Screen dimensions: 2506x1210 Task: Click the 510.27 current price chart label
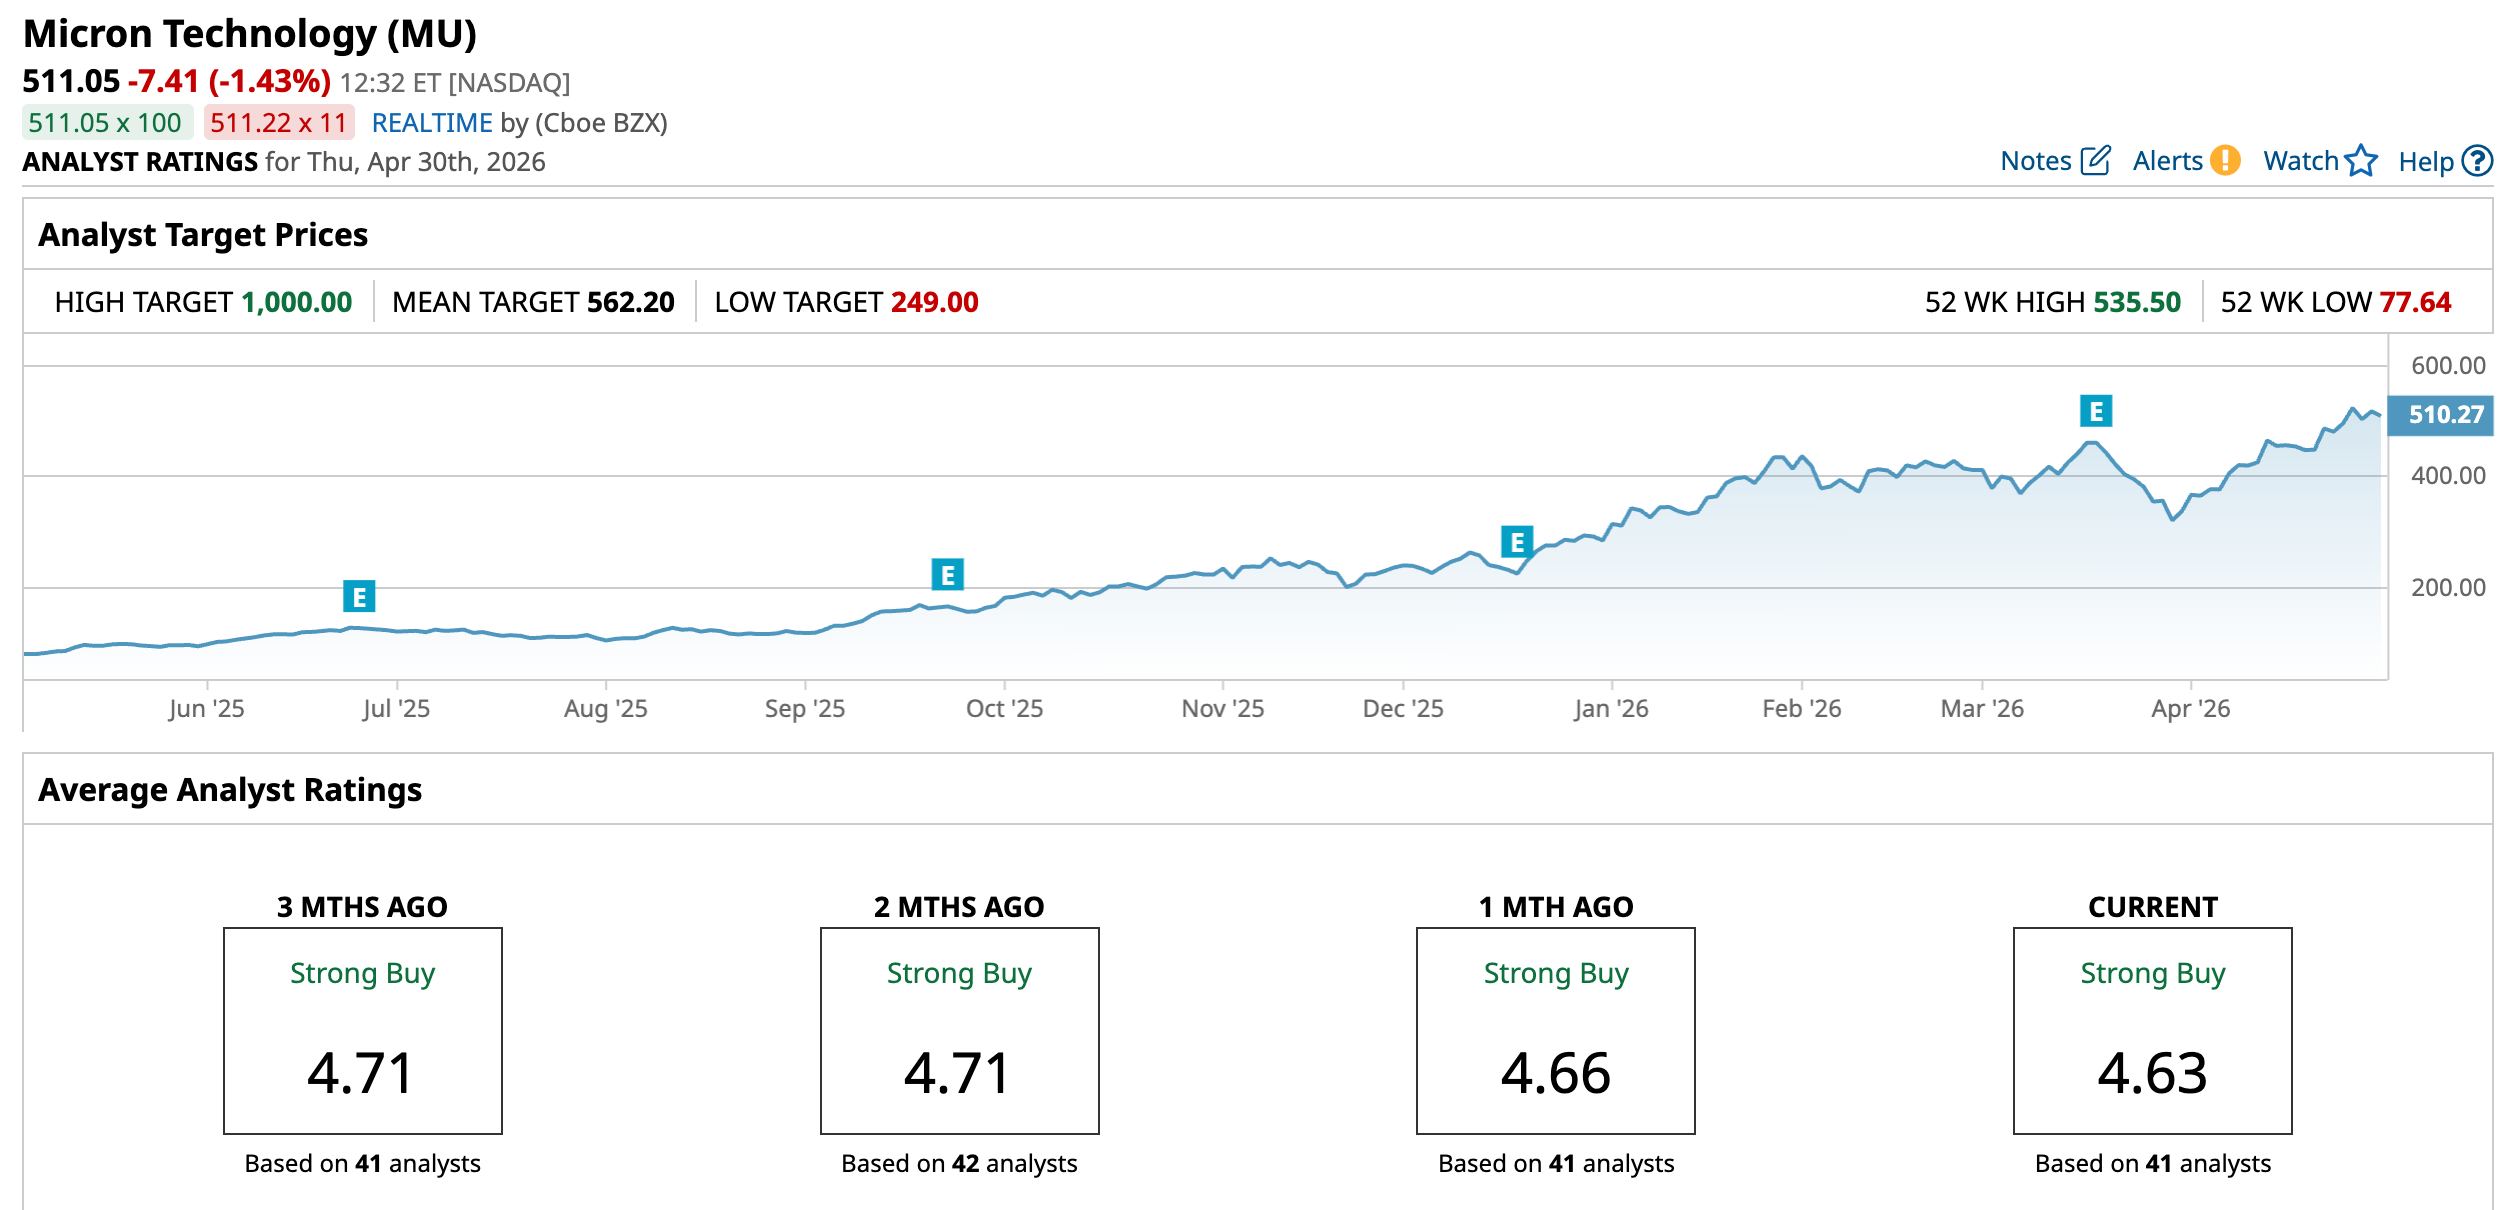pyautogui.click(x=2440, y=415)
